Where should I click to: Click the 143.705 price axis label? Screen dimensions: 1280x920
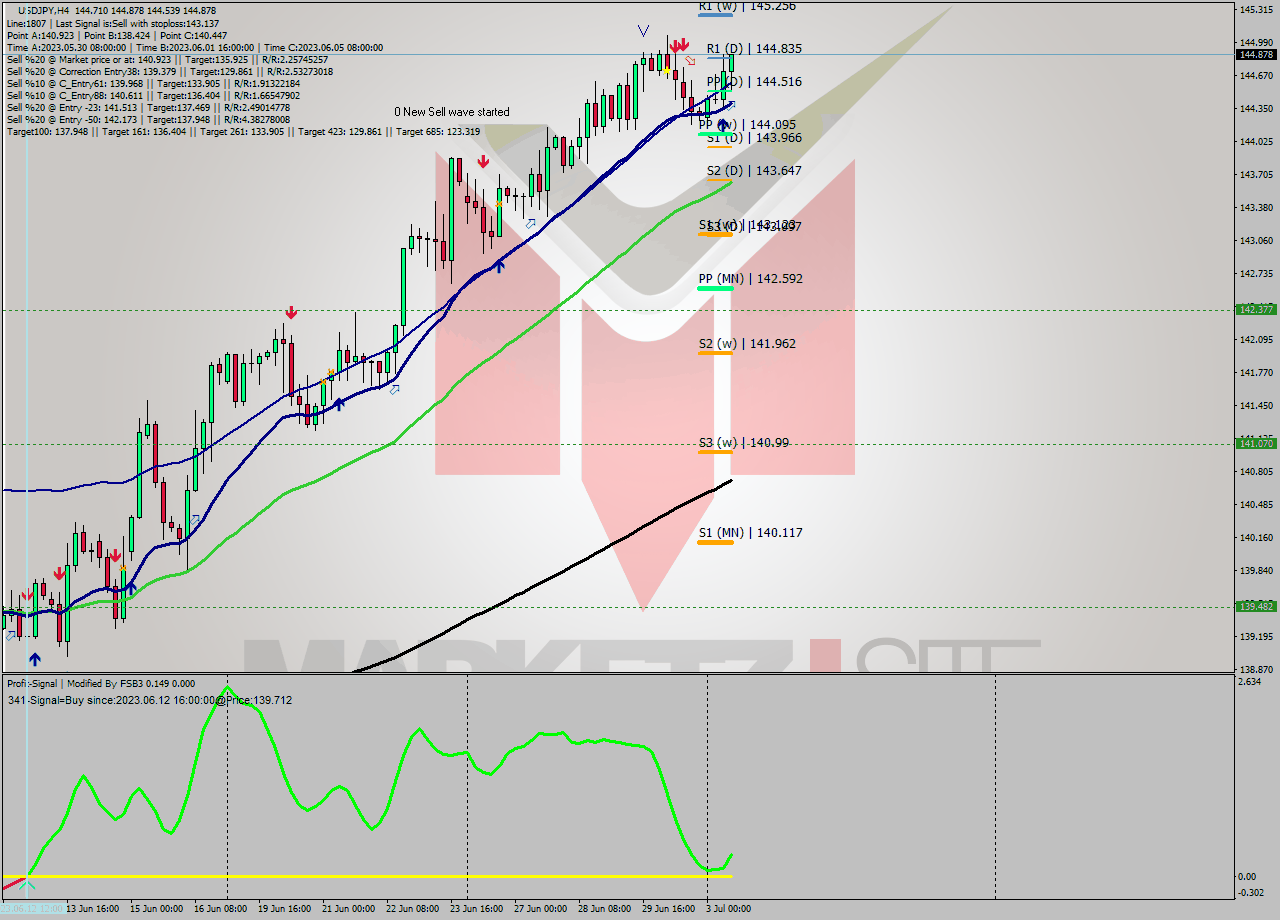[1256, 175]
